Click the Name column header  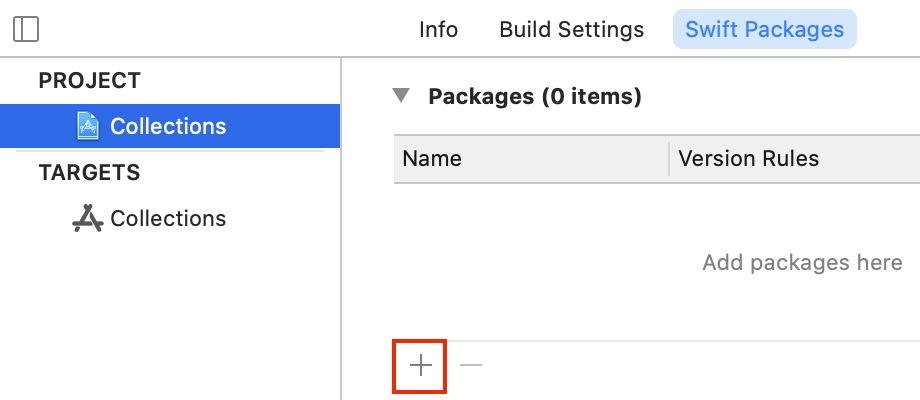click(432, 158)
